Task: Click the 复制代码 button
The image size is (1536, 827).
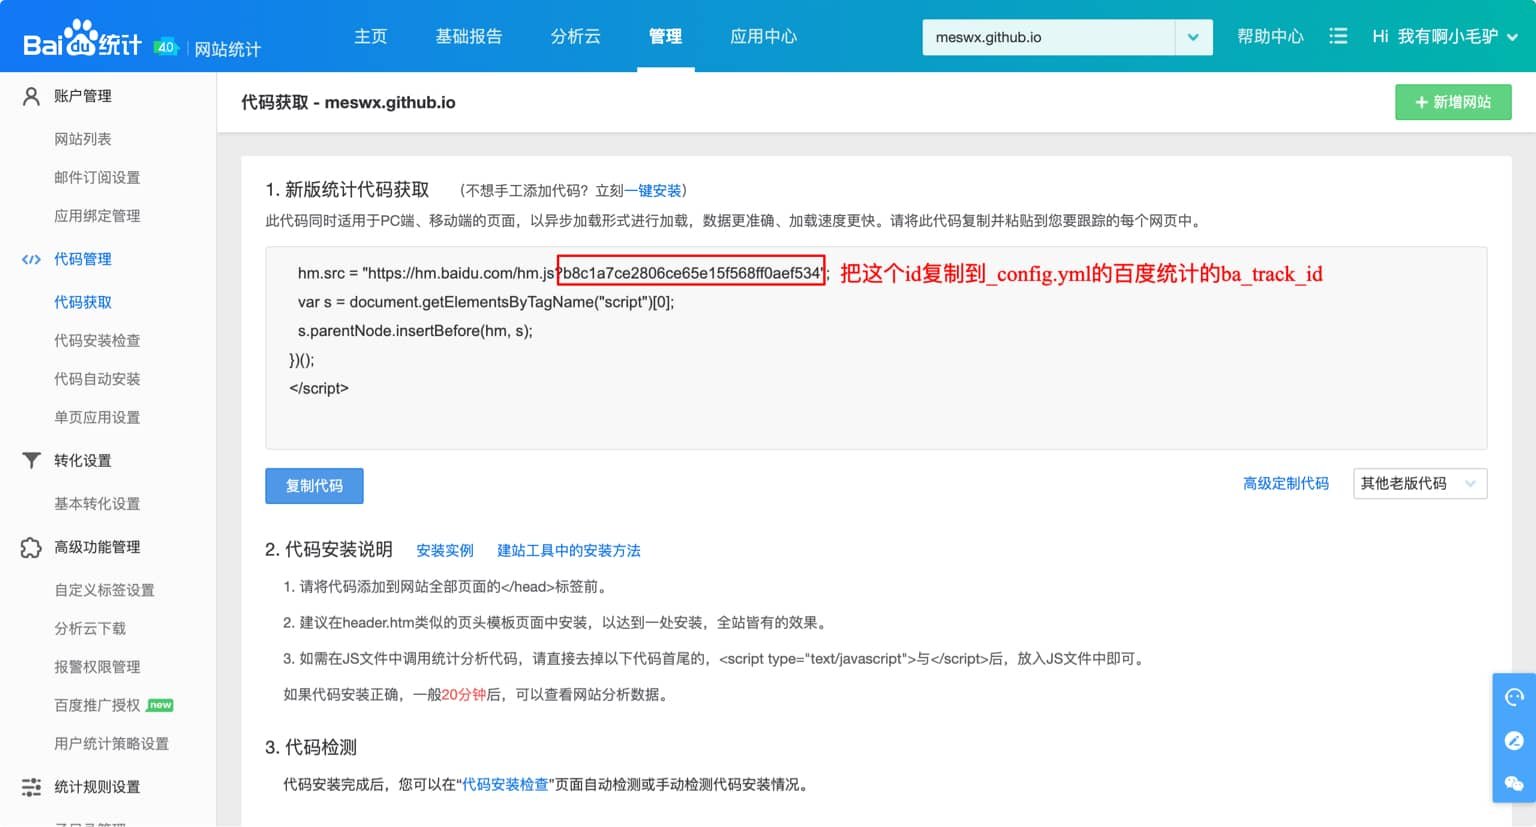Action: [x=314, y=486]
